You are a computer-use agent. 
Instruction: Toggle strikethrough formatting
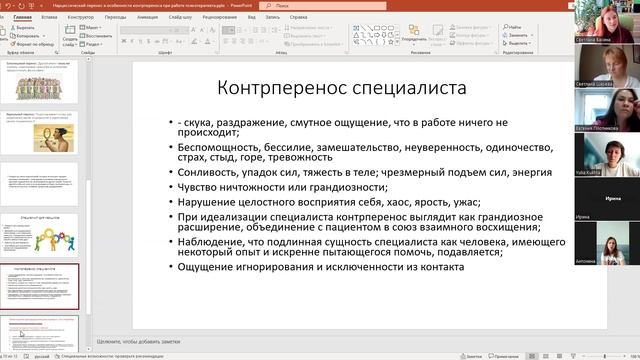[x=157, y=41]
